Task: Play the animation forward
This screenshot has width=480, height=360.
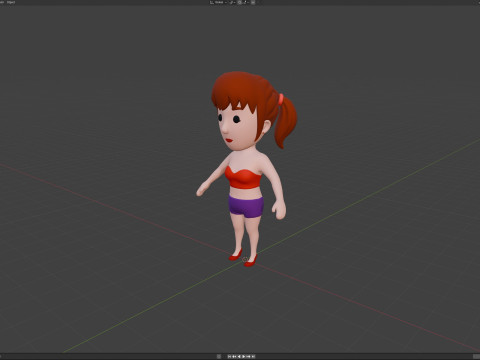Action: click(x=243, y=356)
